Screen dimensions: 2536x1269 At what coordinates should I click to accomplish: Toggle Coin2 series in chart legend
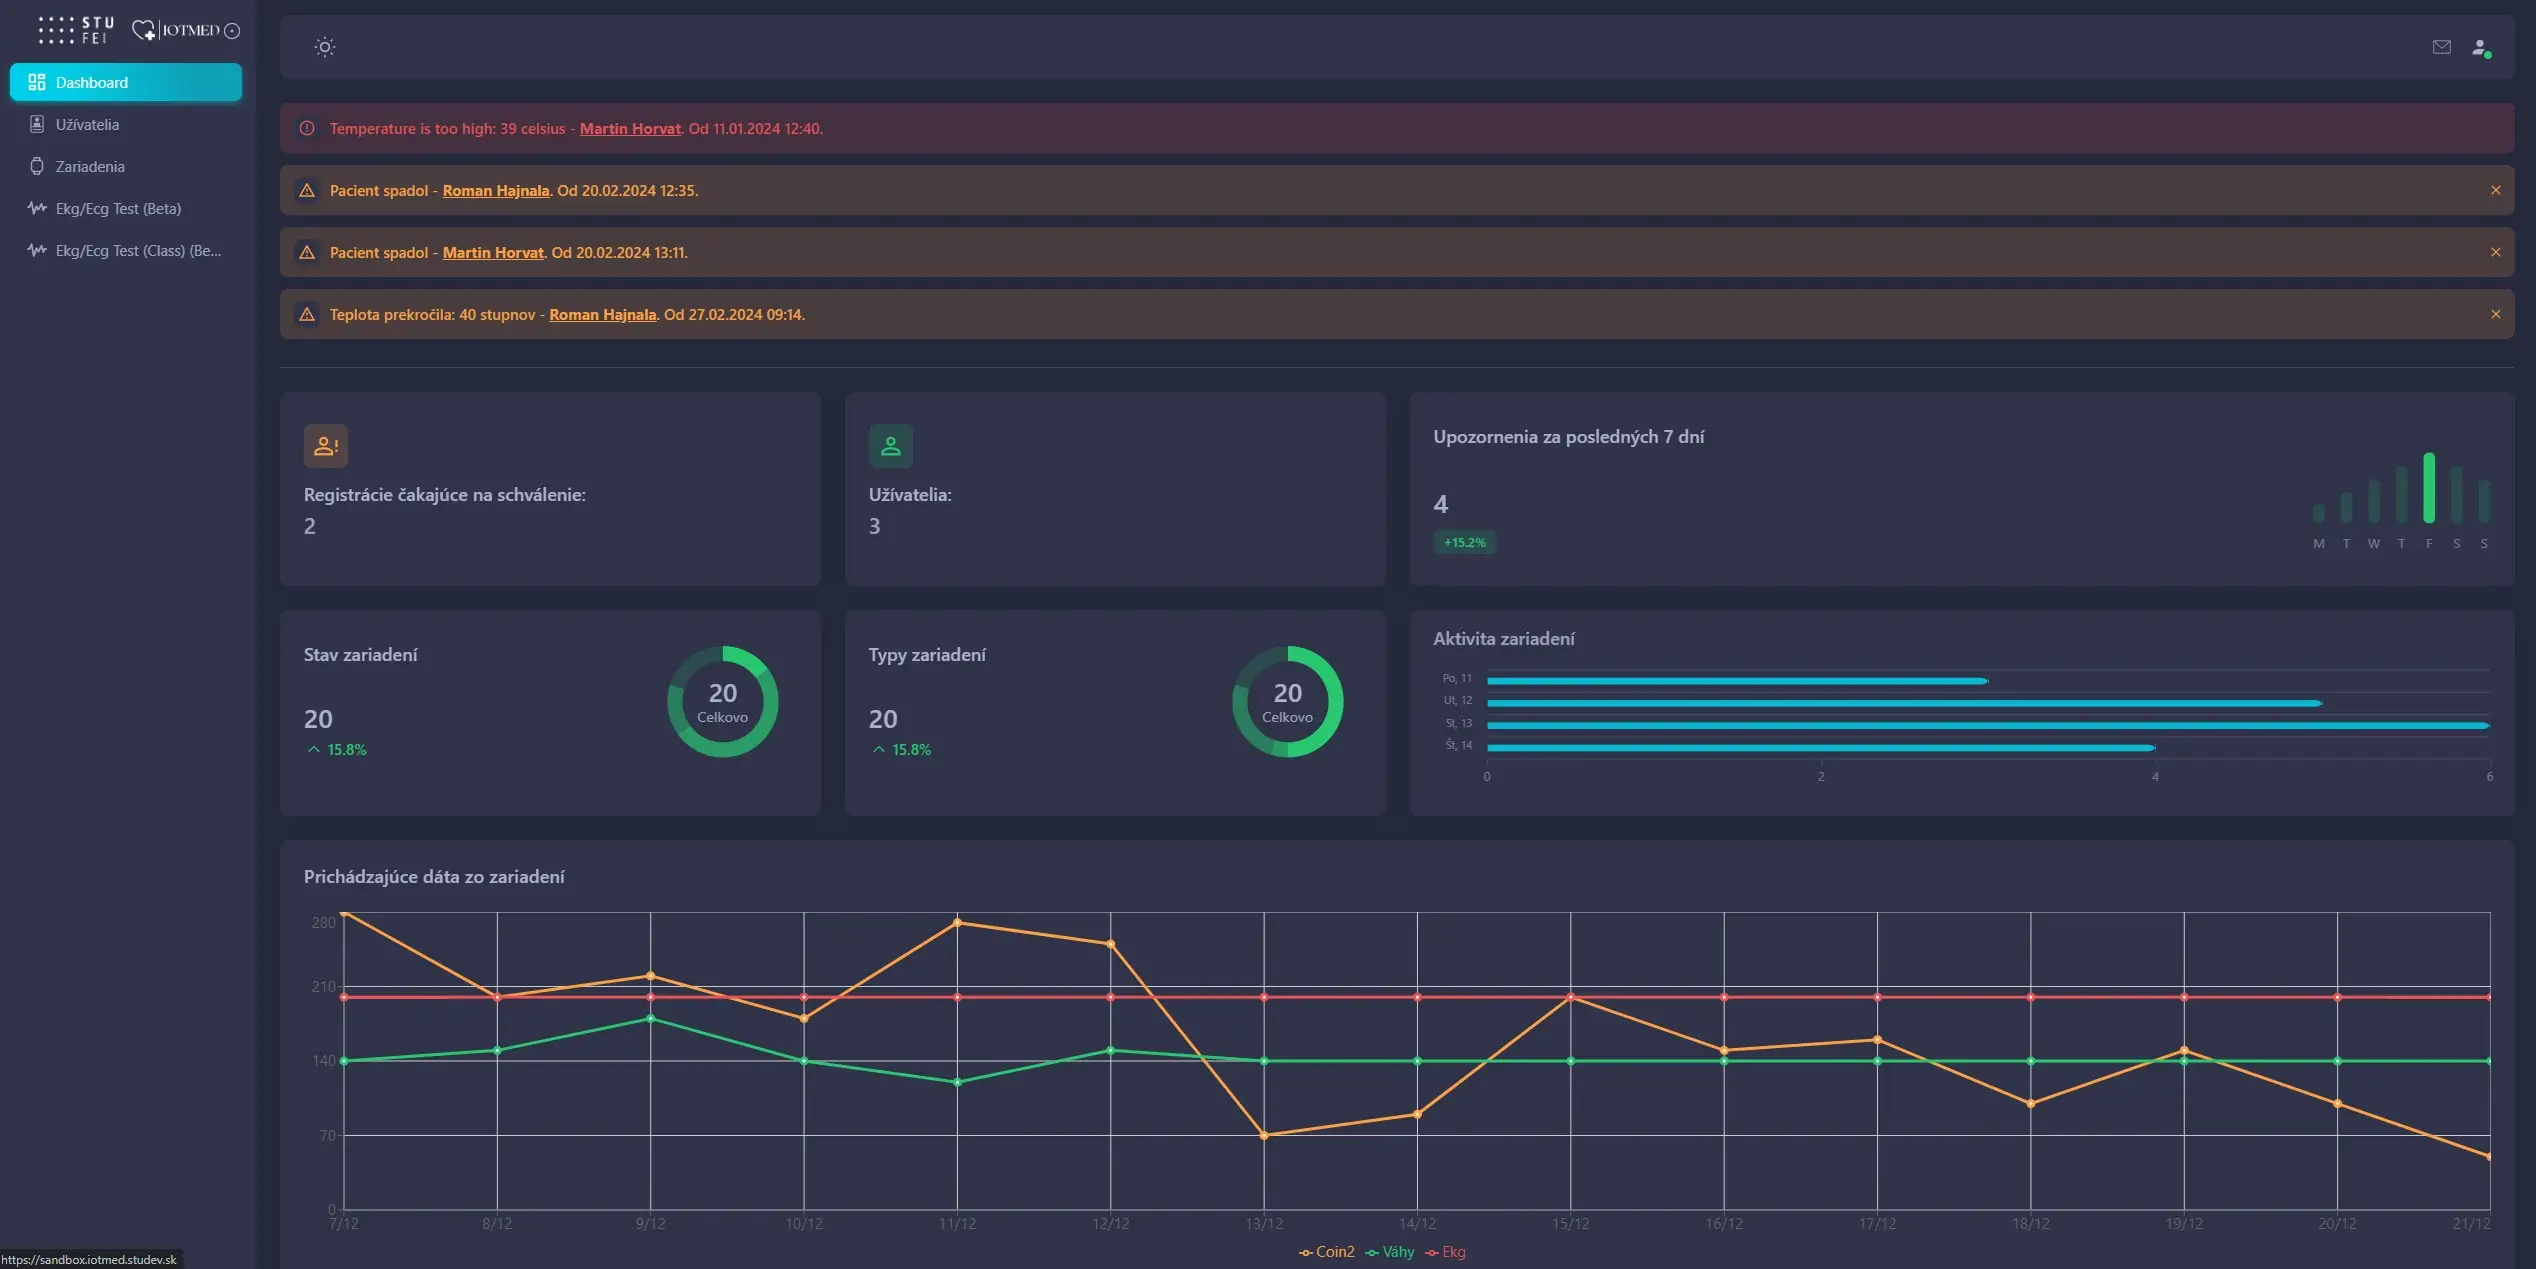[x=1327, y=1252]
